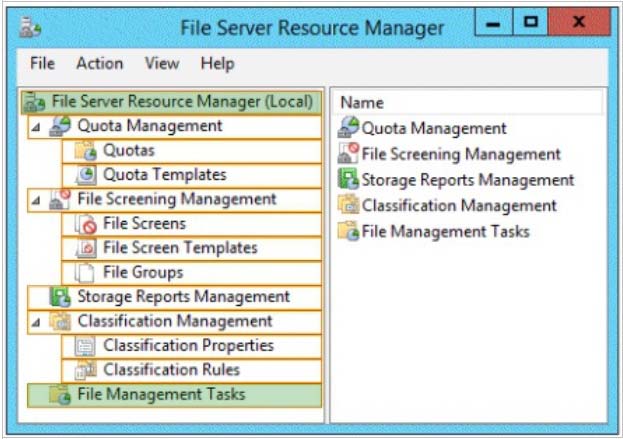Click the File Groups node icon
The width and height of the screenshot is (623, 439).
pyautogui.click(x=85, y=273)
